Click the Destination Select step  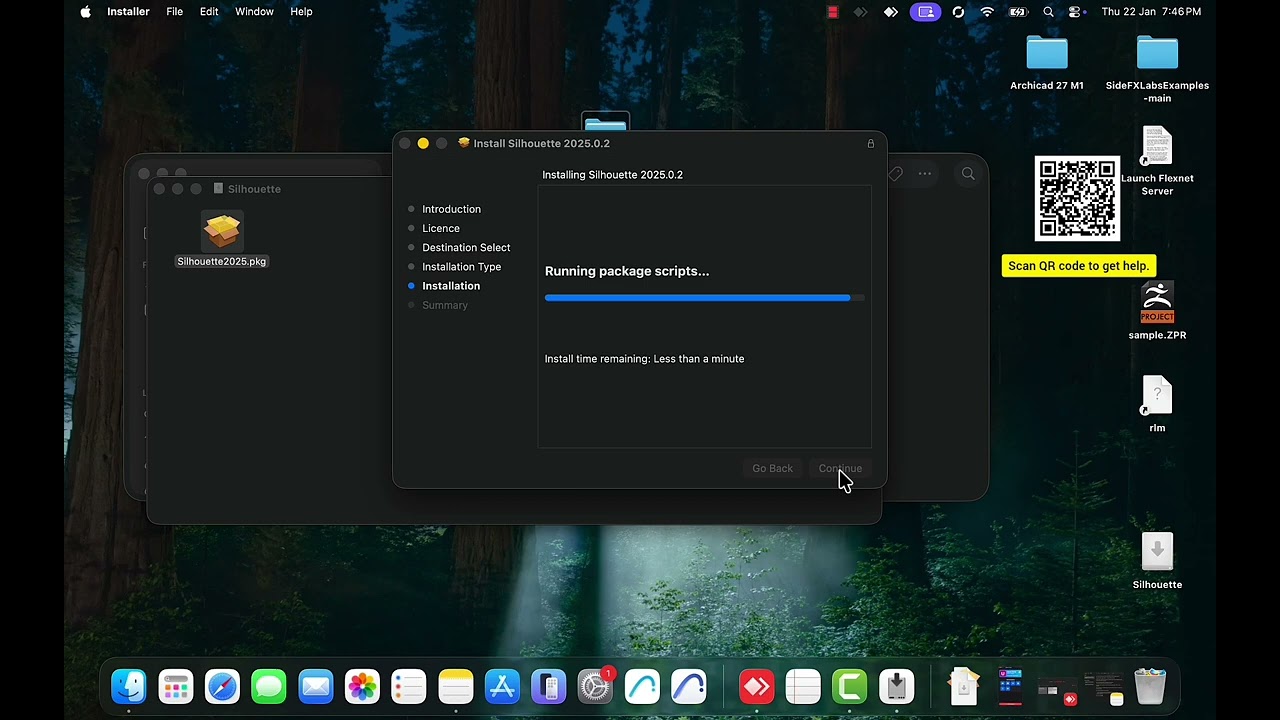coord(466,247)
